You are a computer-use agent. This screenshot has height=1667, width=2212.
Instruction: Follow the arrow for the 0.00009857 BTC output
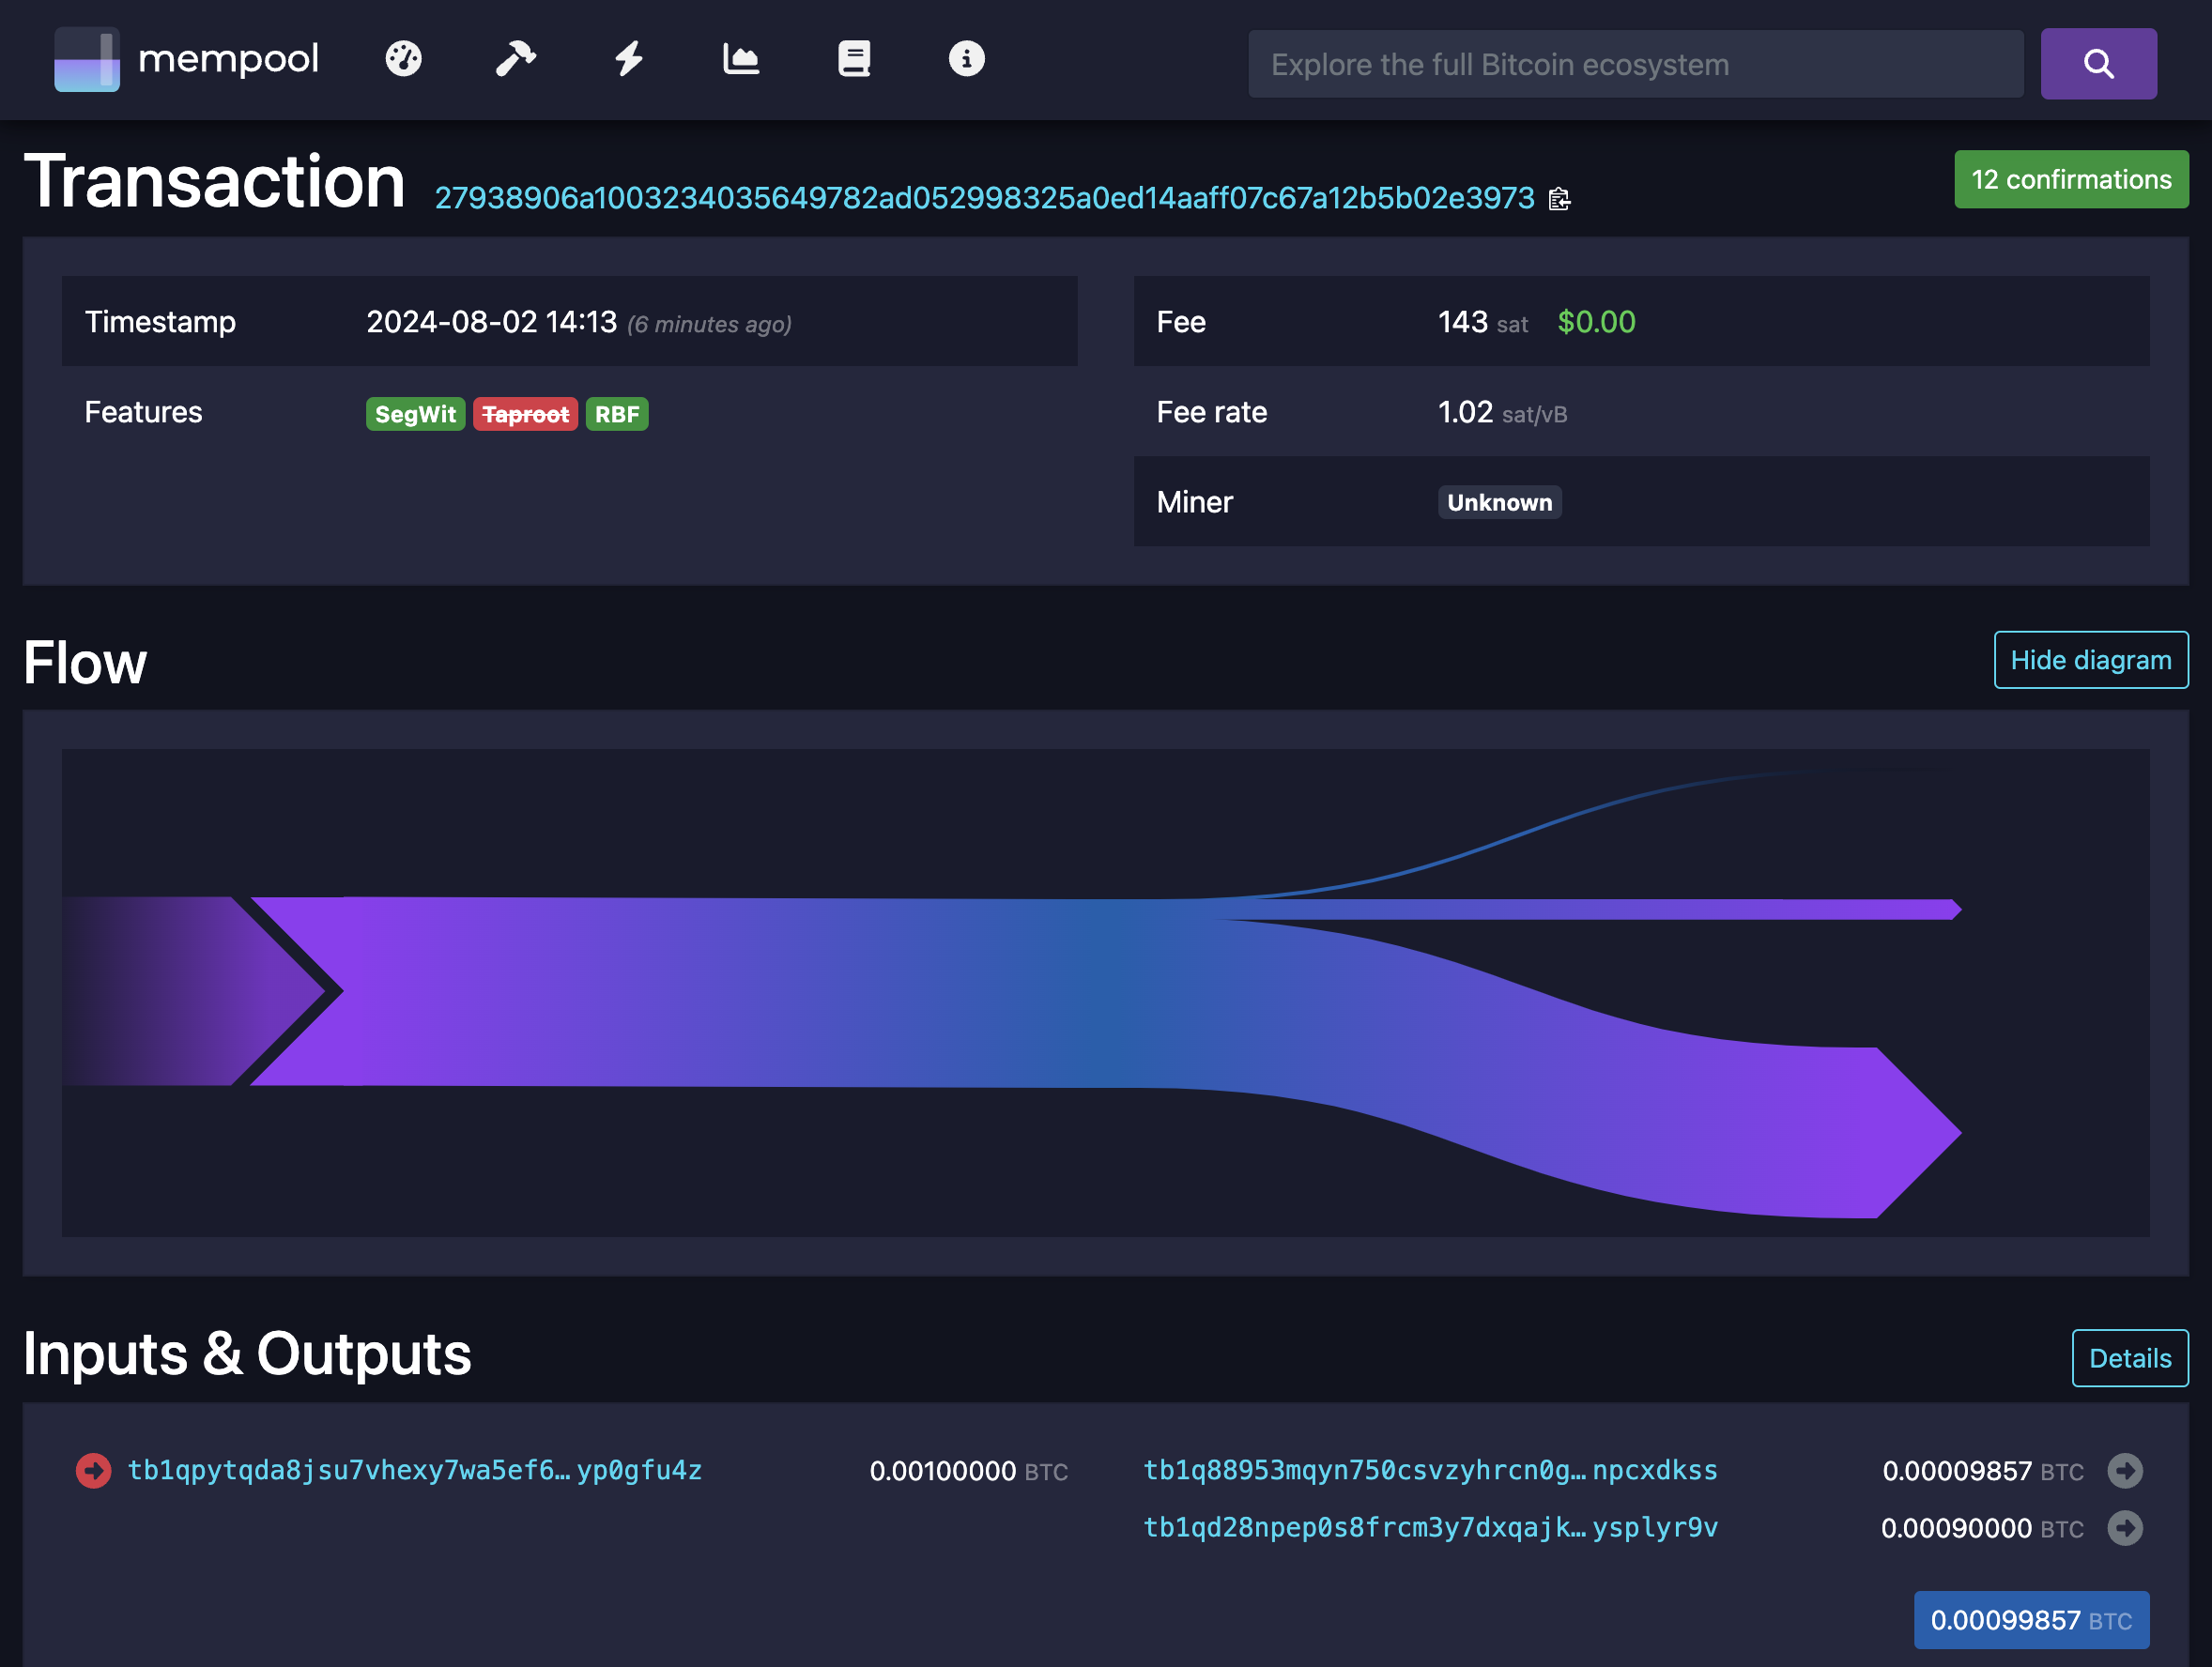2124,1470
